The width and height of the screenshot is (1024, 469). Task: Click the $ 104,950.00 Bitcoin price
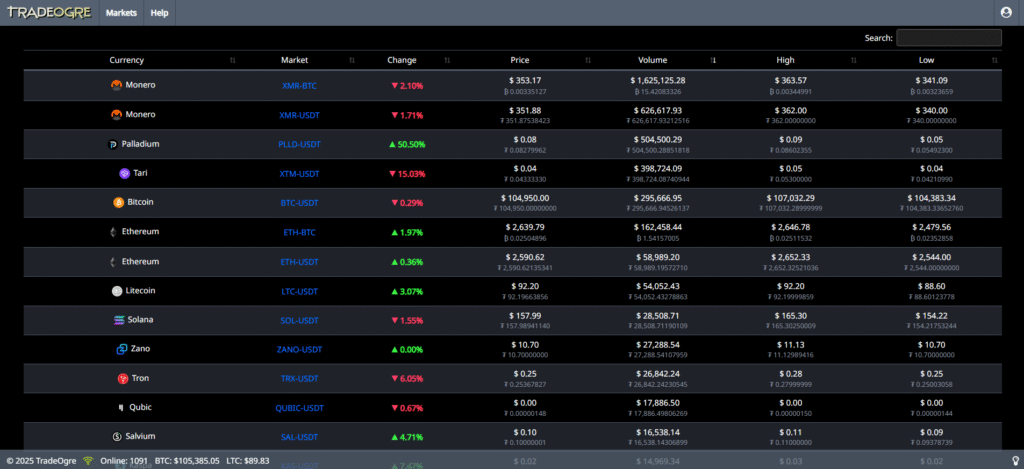(525, 198)
